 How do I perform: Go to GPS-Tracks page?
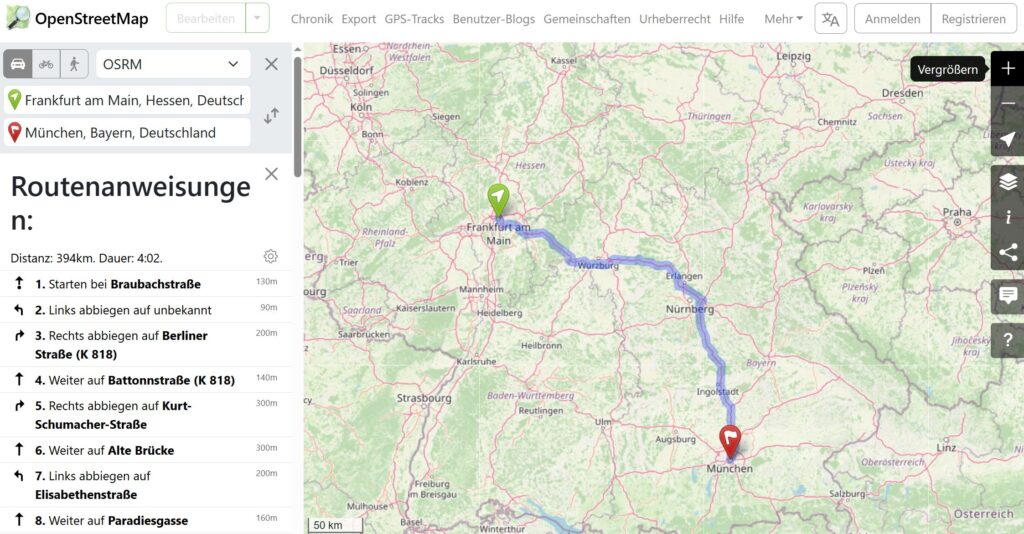tap(414, 19)
